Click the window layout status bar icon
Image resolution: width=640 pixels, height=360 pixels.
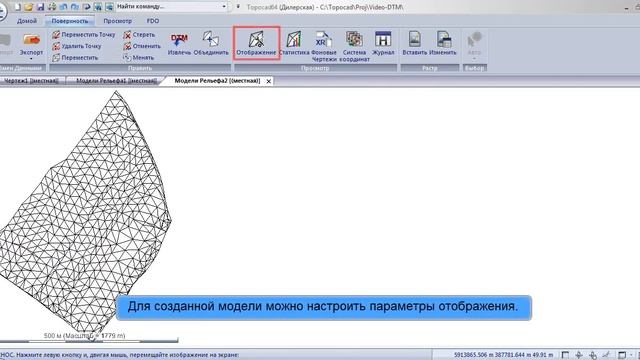[x=622, y=355]
